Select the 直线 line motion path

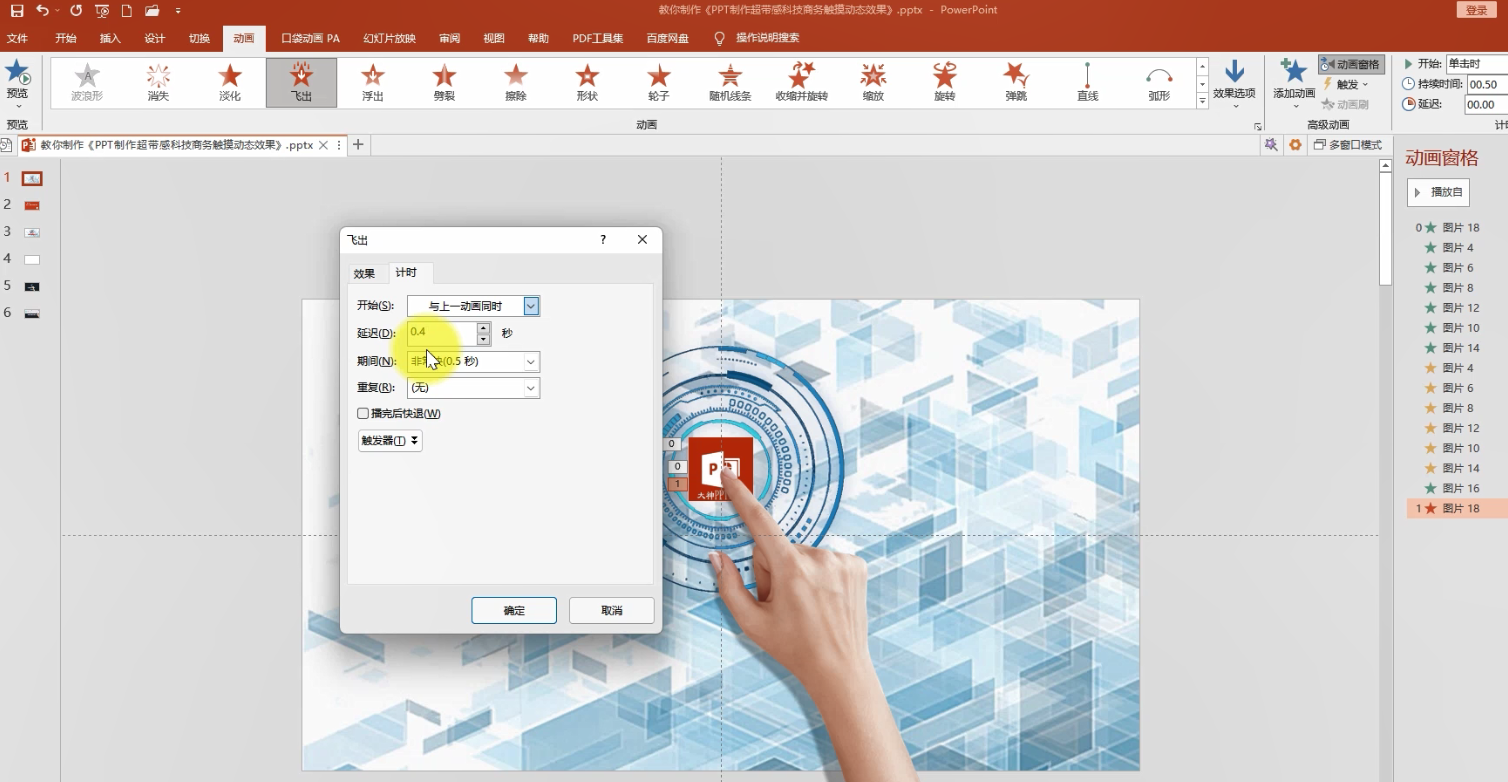[1087, 82]
